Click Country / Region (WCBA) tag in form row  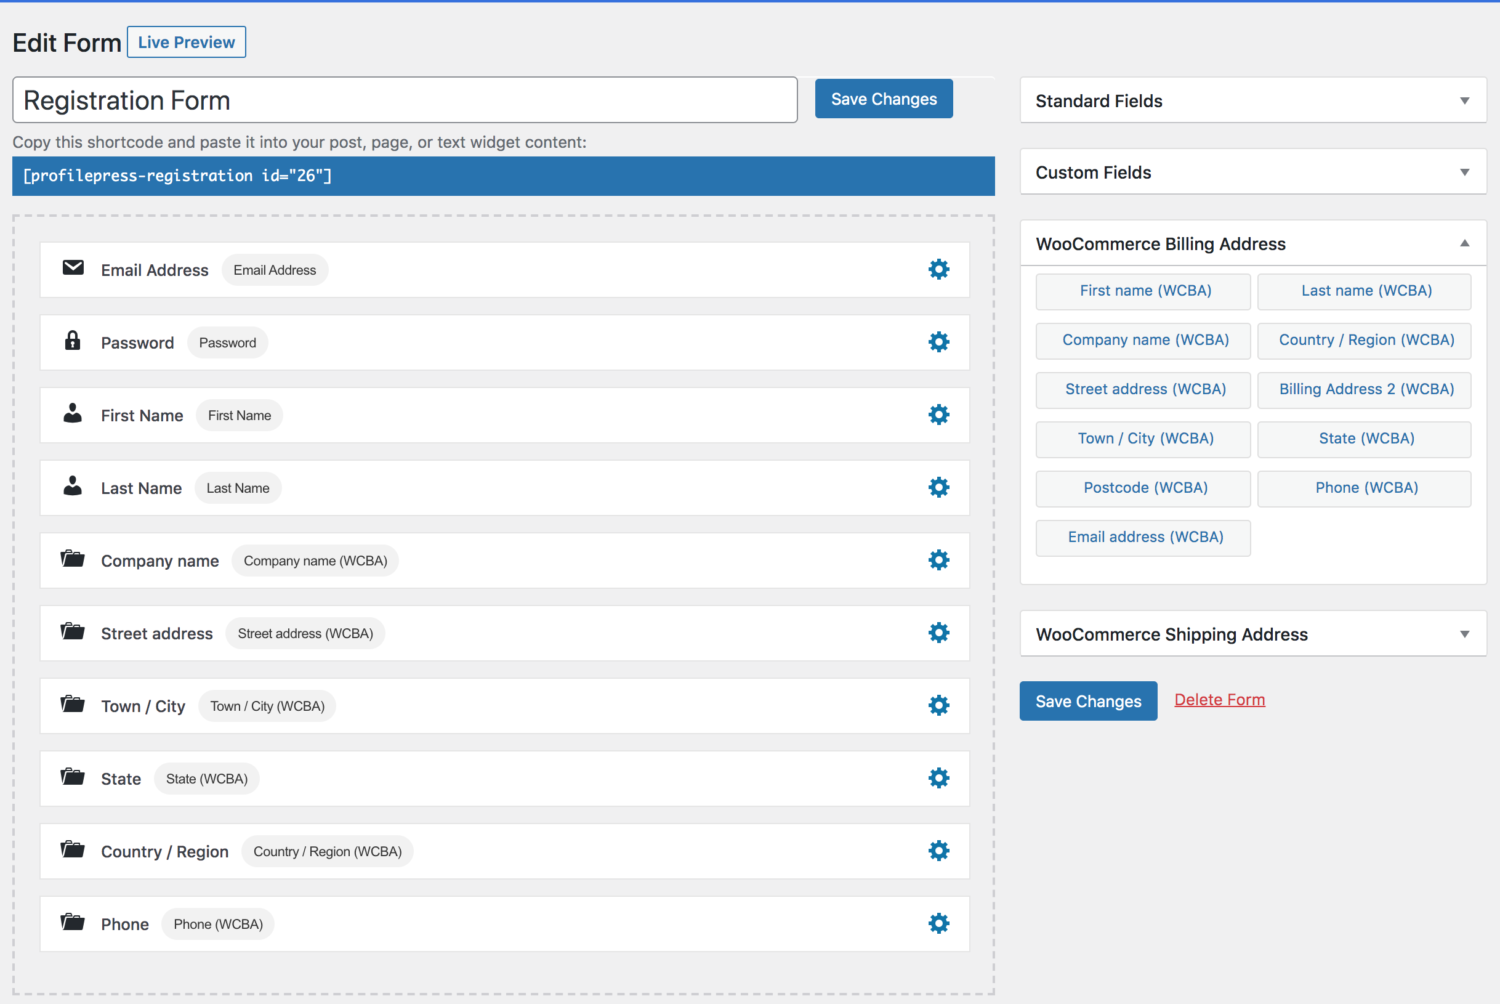click(x=327, y=851)
